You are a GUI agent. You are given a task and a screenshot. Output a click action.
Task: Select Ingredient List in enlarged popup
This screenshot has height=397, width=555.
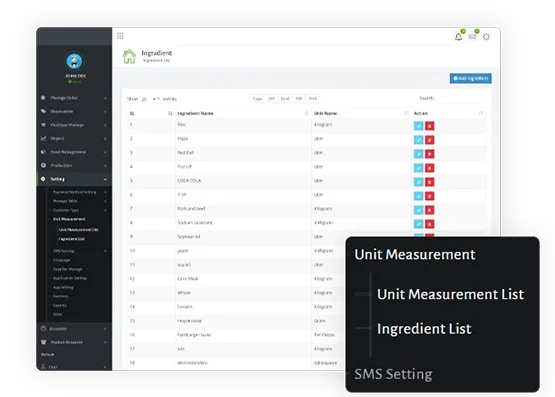coord(424,329)
